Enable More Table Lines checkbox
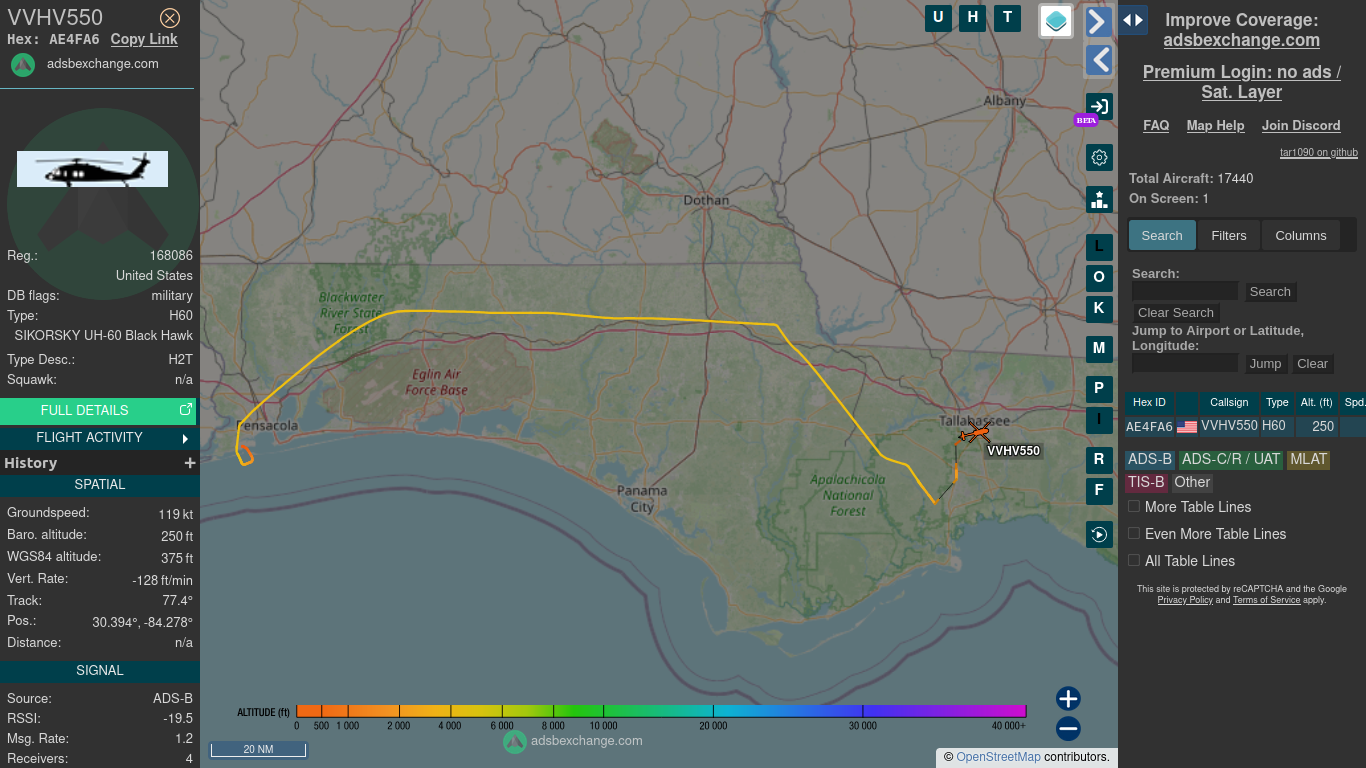 coord(1134,507)
